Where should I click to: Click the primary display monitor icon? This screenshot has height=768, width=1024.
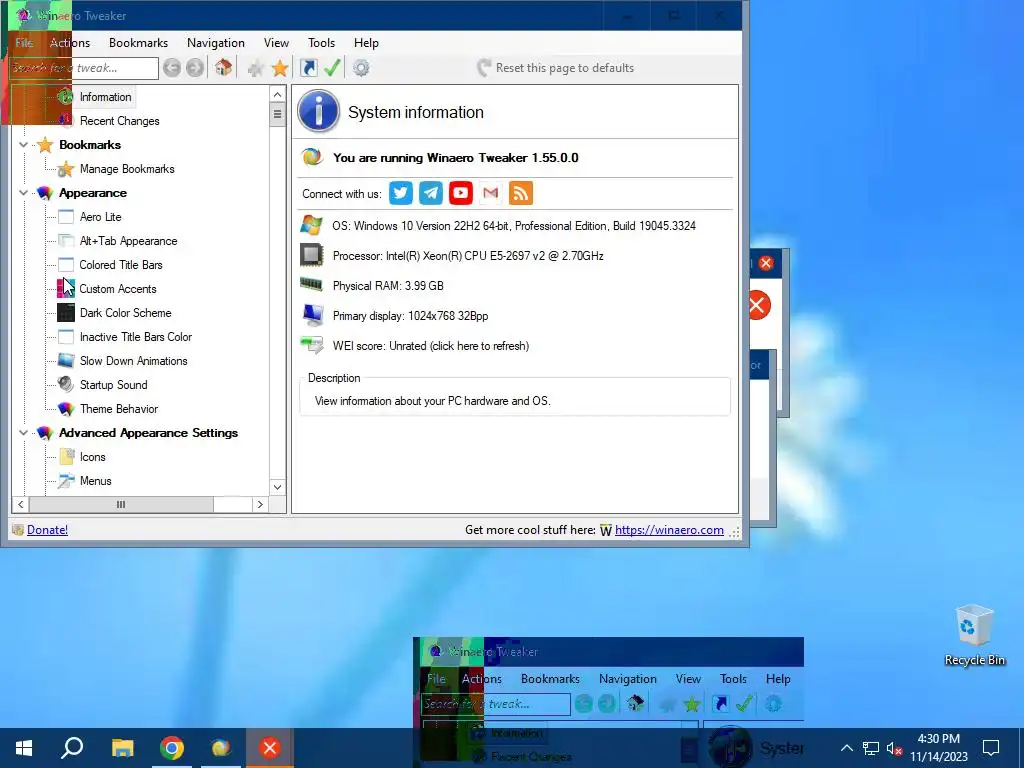point(312,315)
